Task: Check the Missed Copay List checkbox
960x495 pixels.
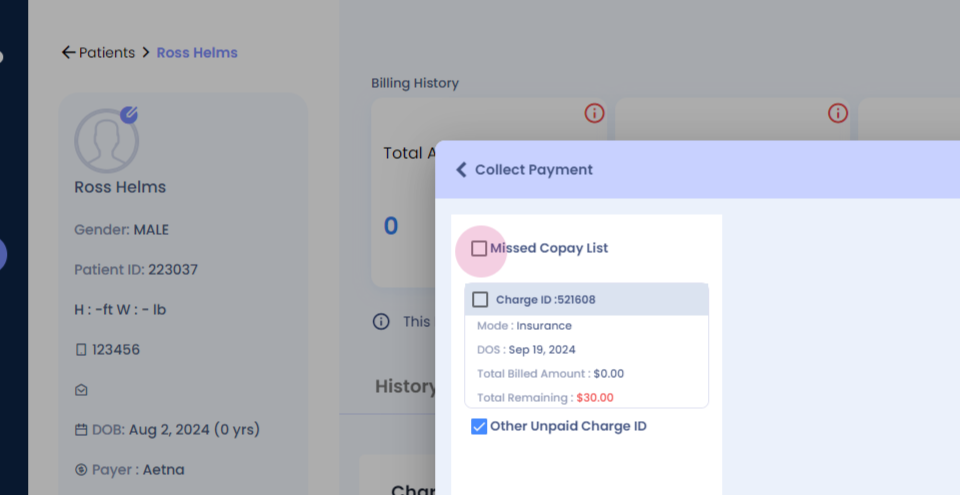Action: (x=479, y=248)
